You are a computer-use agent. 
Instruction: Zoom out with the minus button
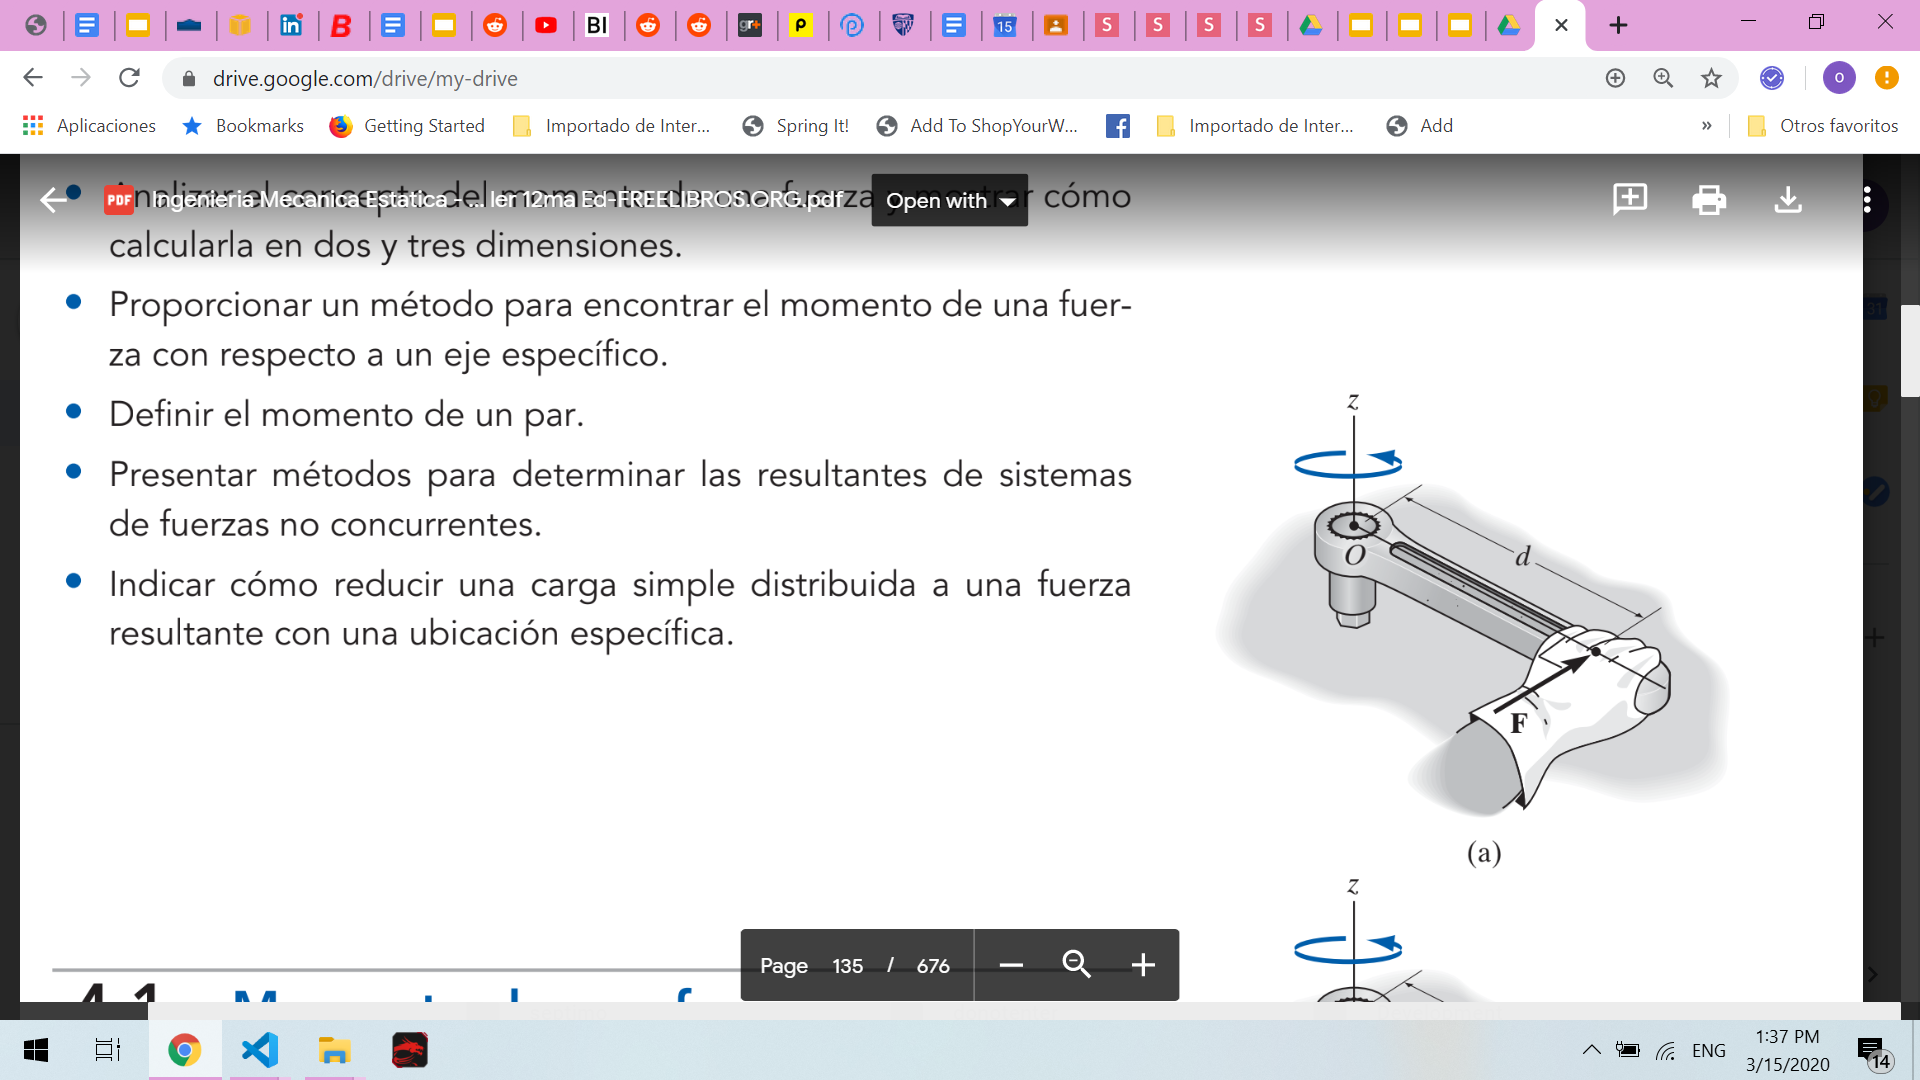pyautogui.click(x=1011, y=965)
